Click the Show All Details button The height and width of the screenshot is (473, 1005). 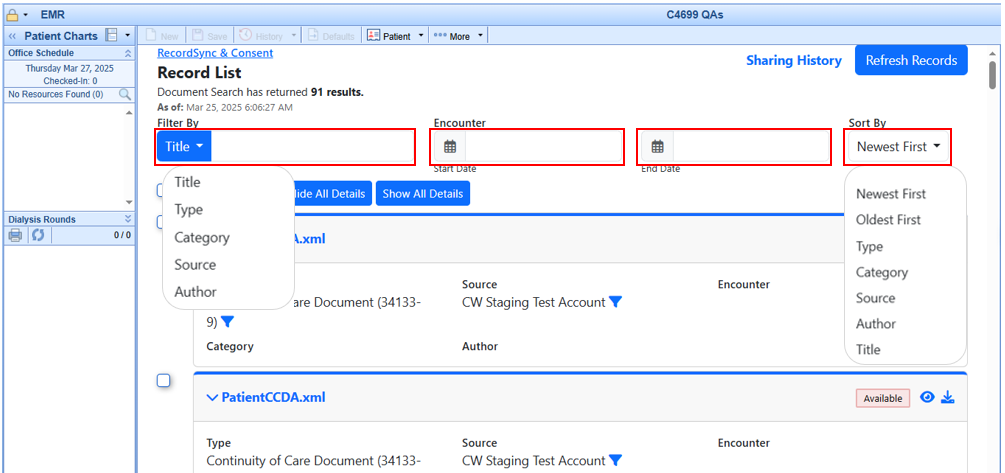point(423,194)
